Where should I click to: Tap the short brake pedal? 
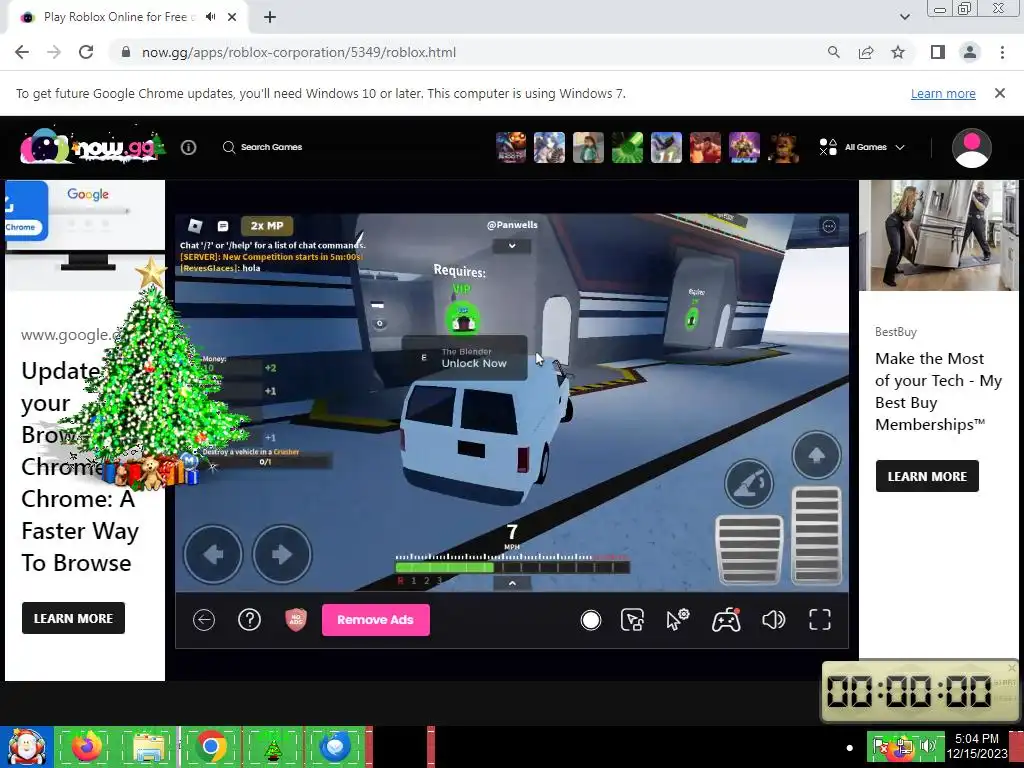(x=749, y=549)
